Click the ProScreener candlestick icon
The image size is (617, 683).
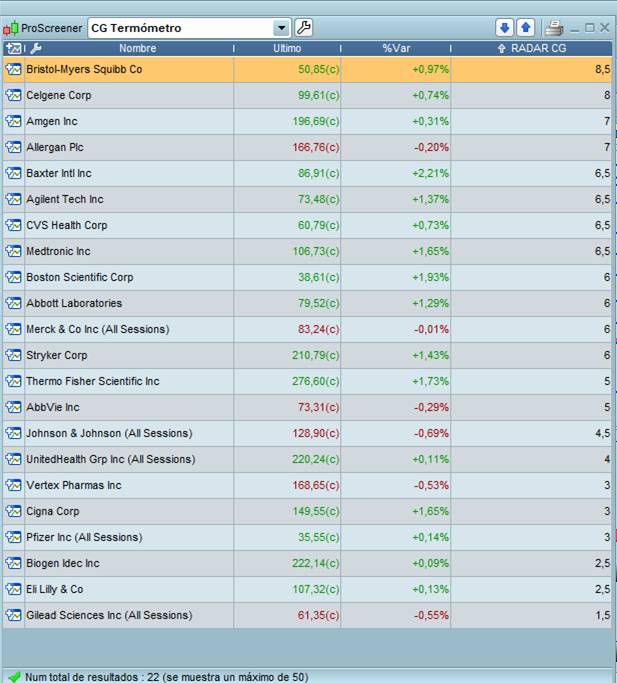point(11,28)
